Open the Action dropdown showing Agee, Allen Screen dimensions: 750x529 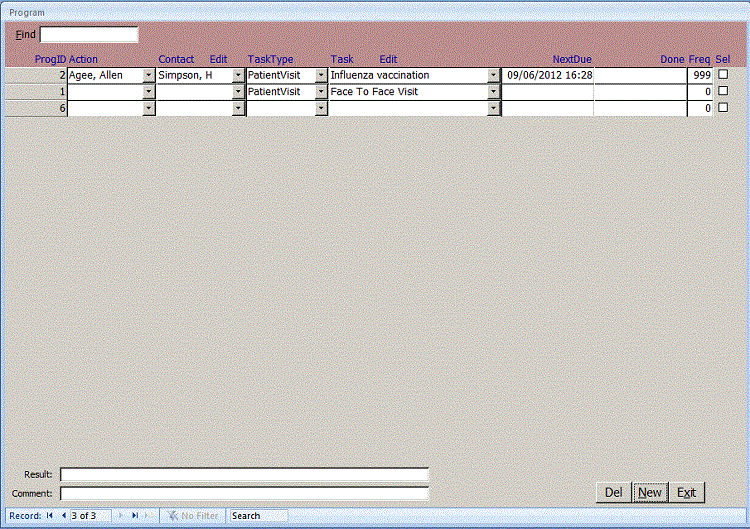[150, 75]
